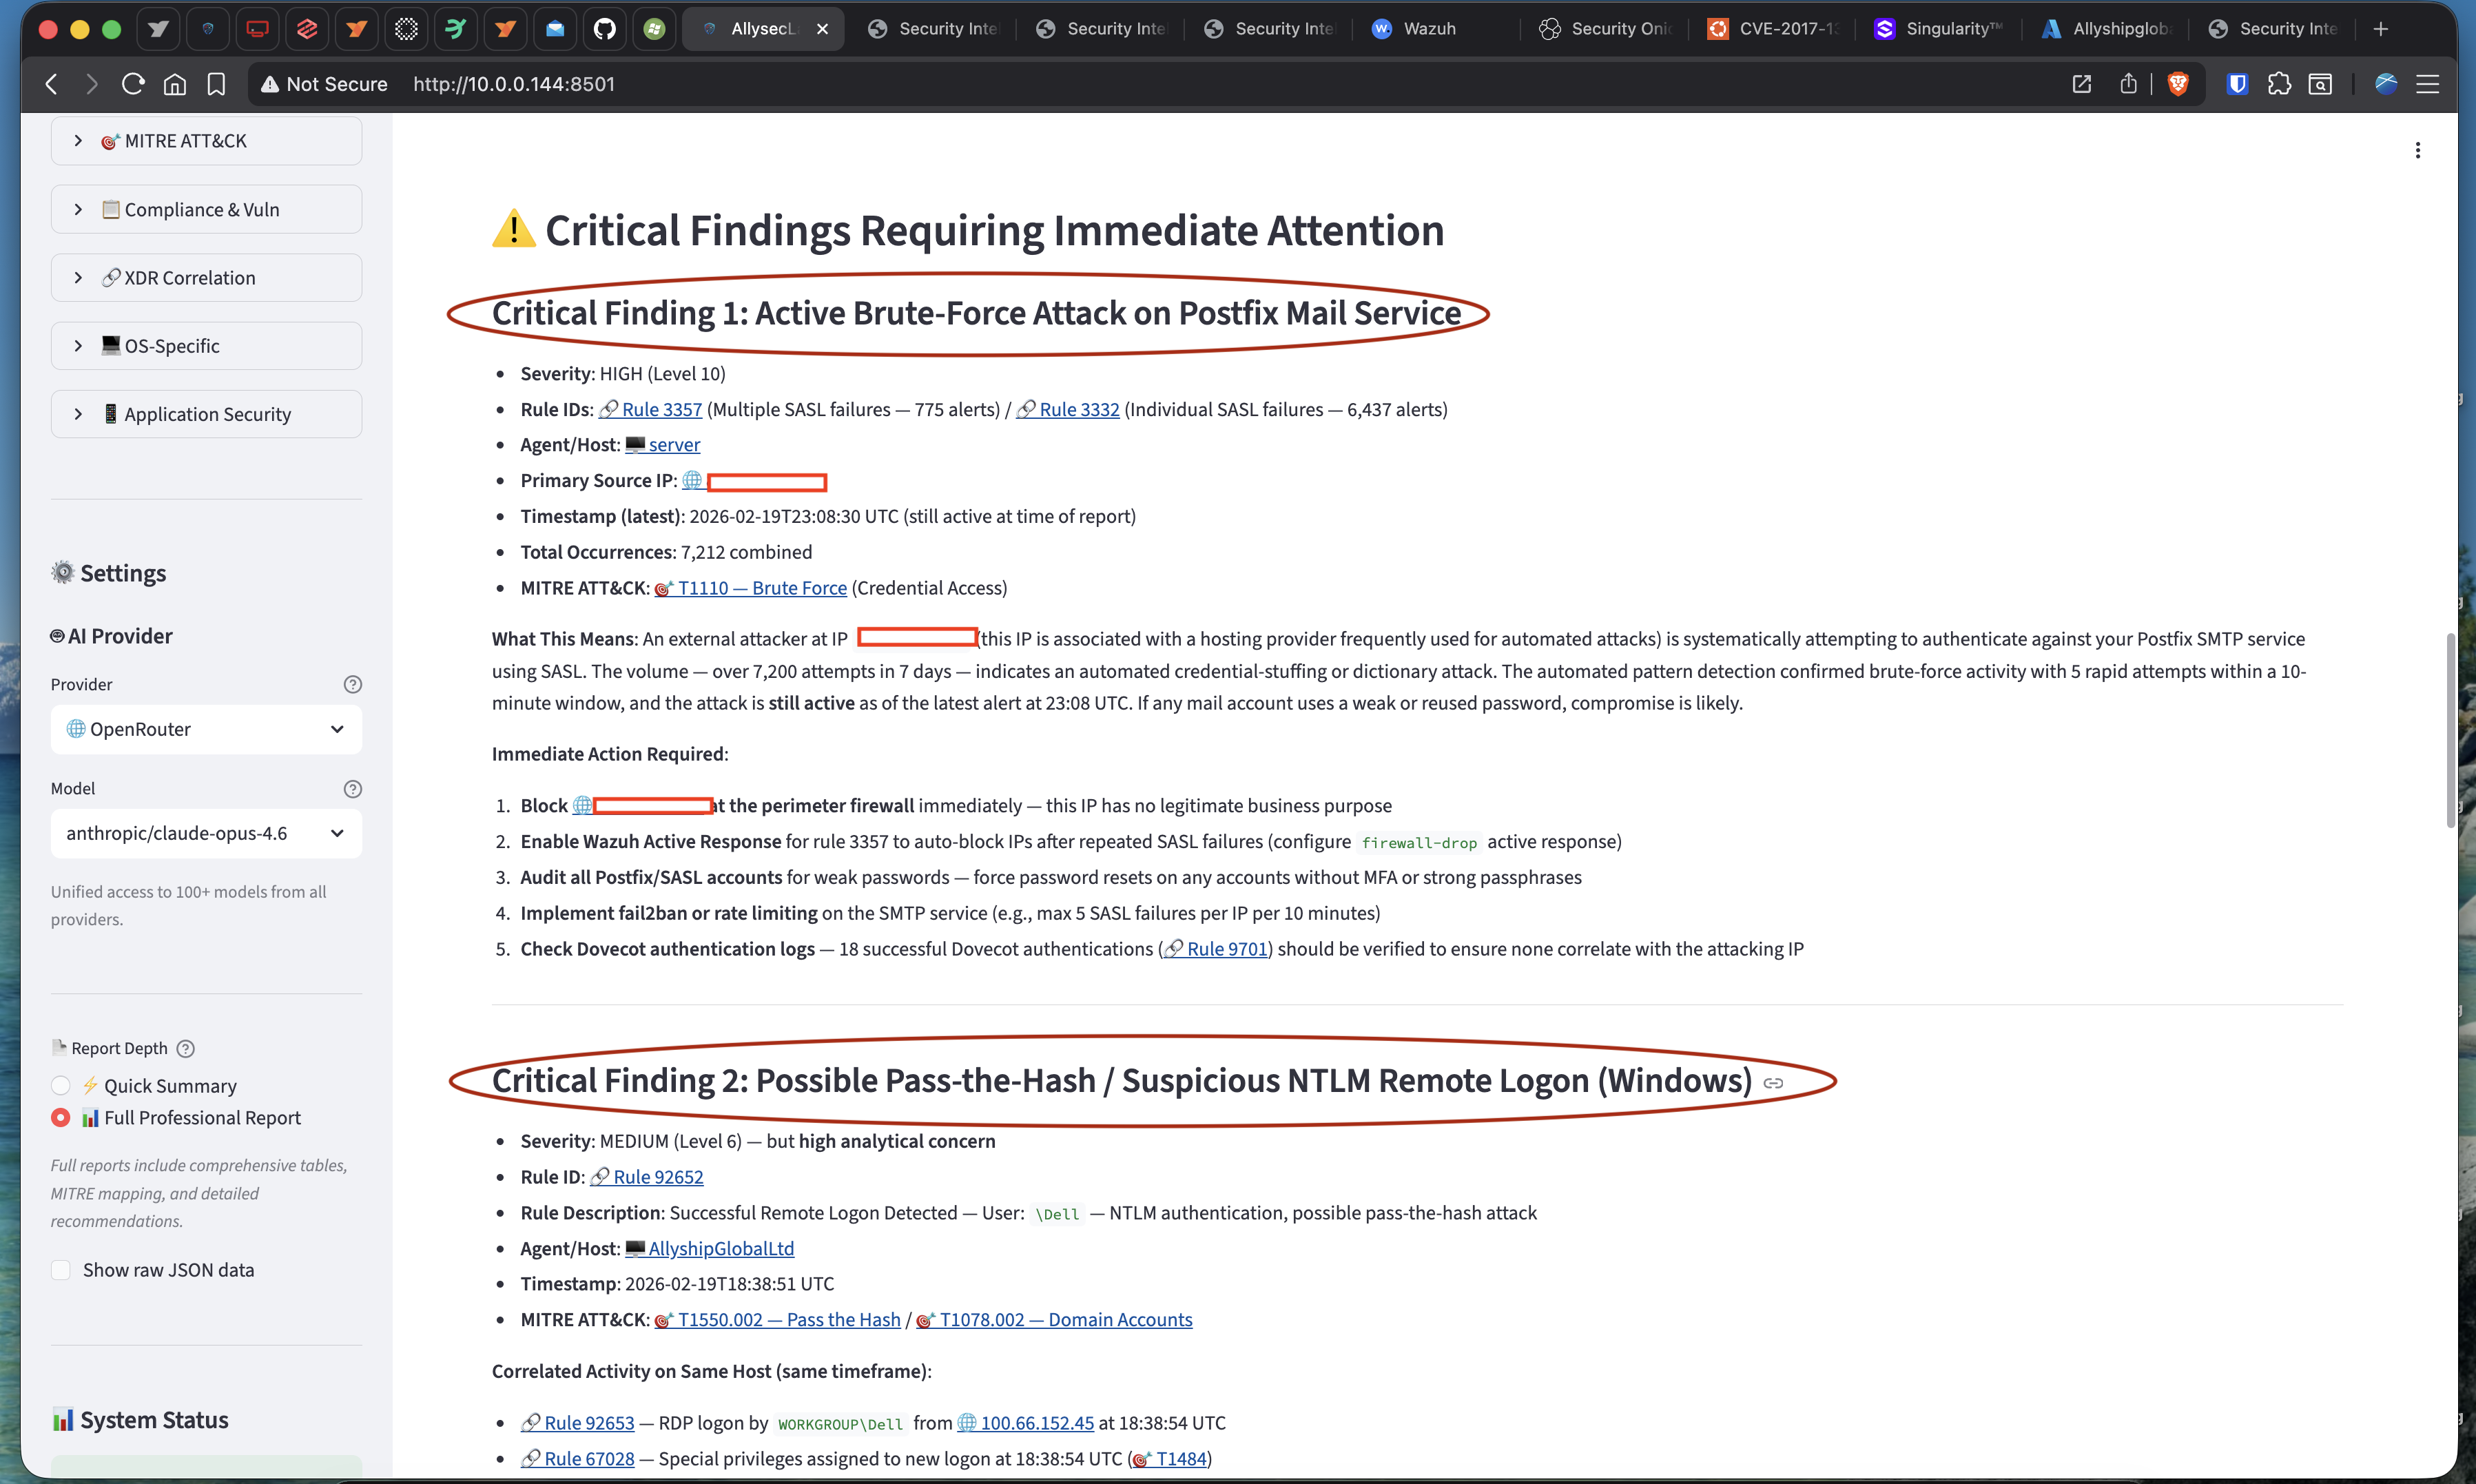
Task: Click the help icon next to Provider
Action: pyautogui.click(x=352, y=684)
